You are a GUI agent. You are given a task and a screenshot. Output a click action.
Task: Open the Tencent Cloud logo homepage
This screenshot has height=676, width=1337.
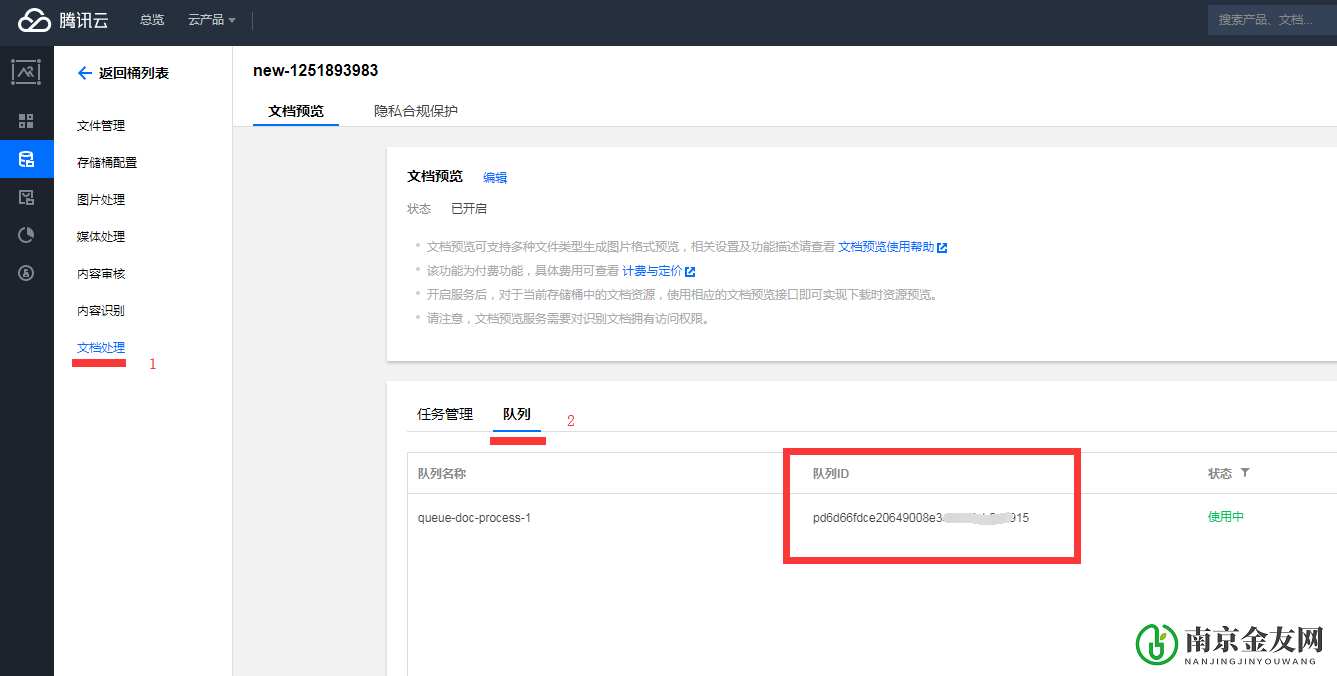(62, 20)
